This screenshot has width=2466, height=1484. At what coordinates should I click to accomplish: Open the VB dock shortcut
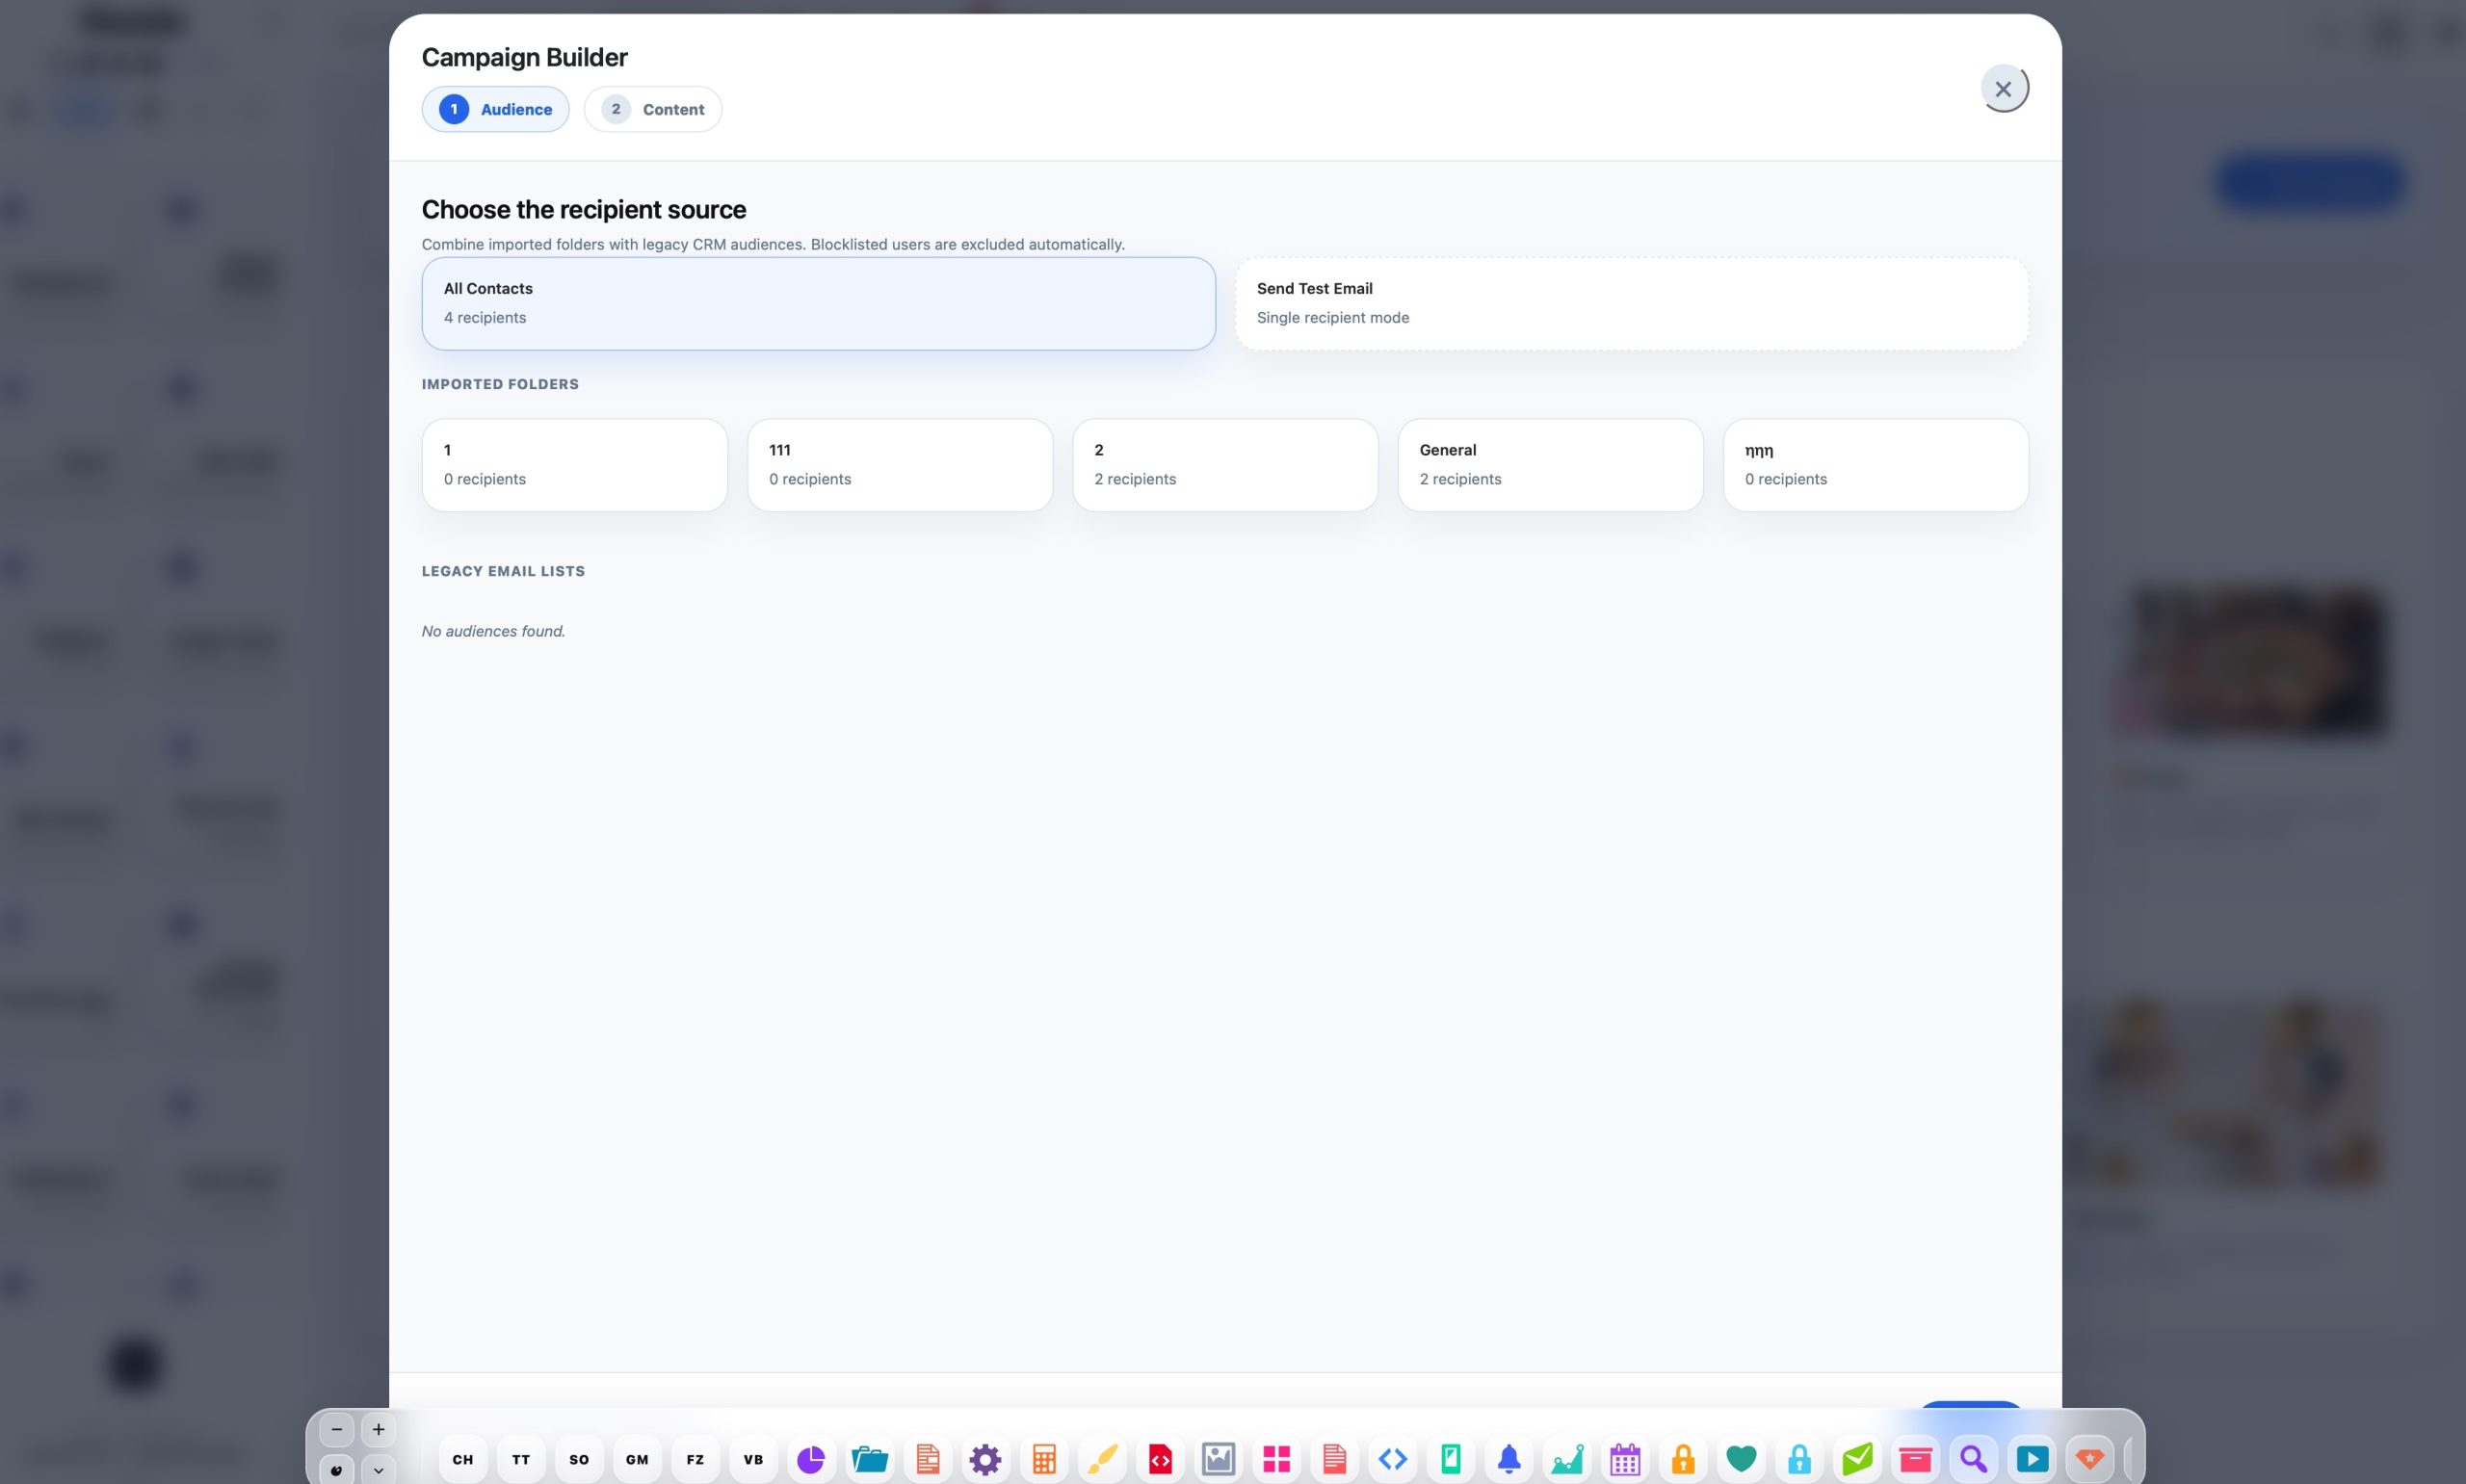coord(753,1459)
